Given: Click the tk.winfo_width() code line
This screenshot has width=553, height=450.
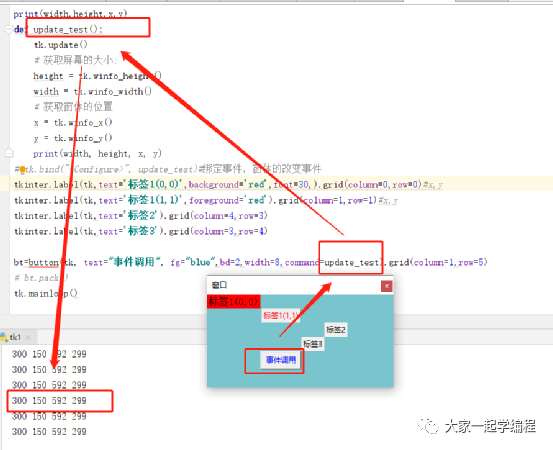Looking at the screenshot, I should [92, 92].
